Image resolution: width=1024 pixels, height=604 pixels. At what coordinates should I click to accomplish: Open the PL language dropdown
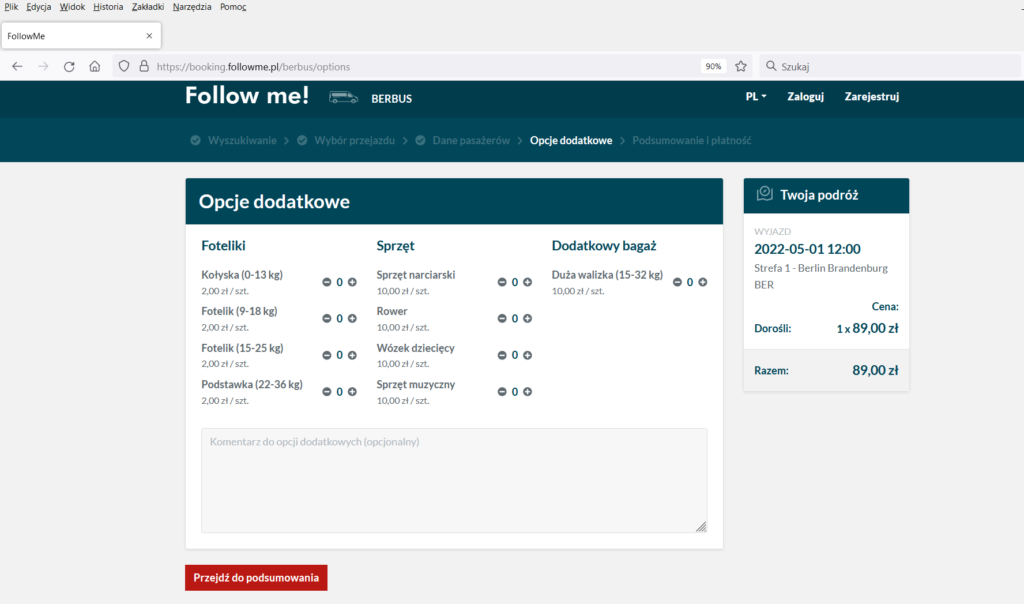pos(756,97)
